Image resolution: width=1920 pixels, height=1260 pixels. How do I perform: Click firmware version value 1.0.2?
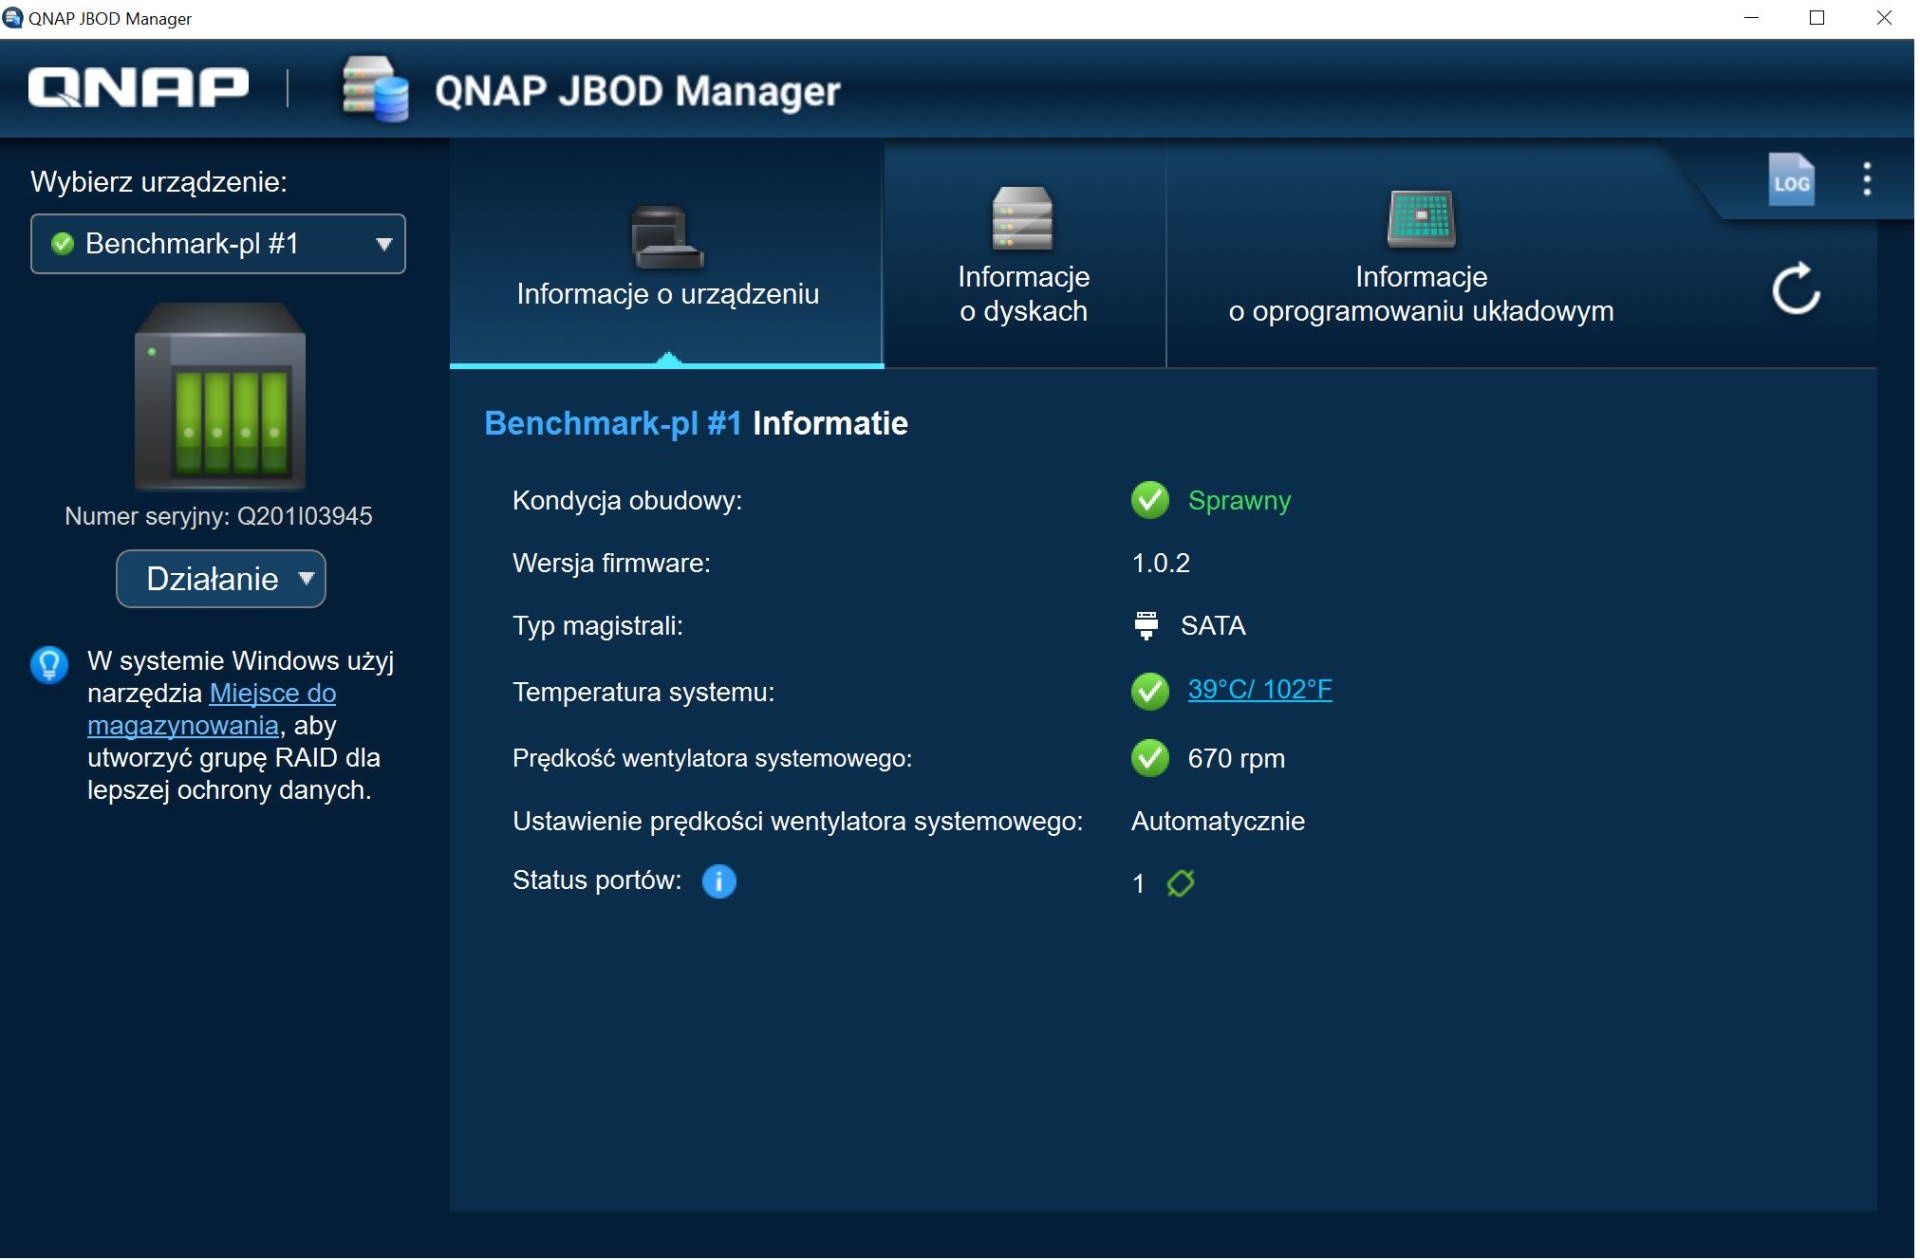pyautogui.click(x=1163, y=564)
